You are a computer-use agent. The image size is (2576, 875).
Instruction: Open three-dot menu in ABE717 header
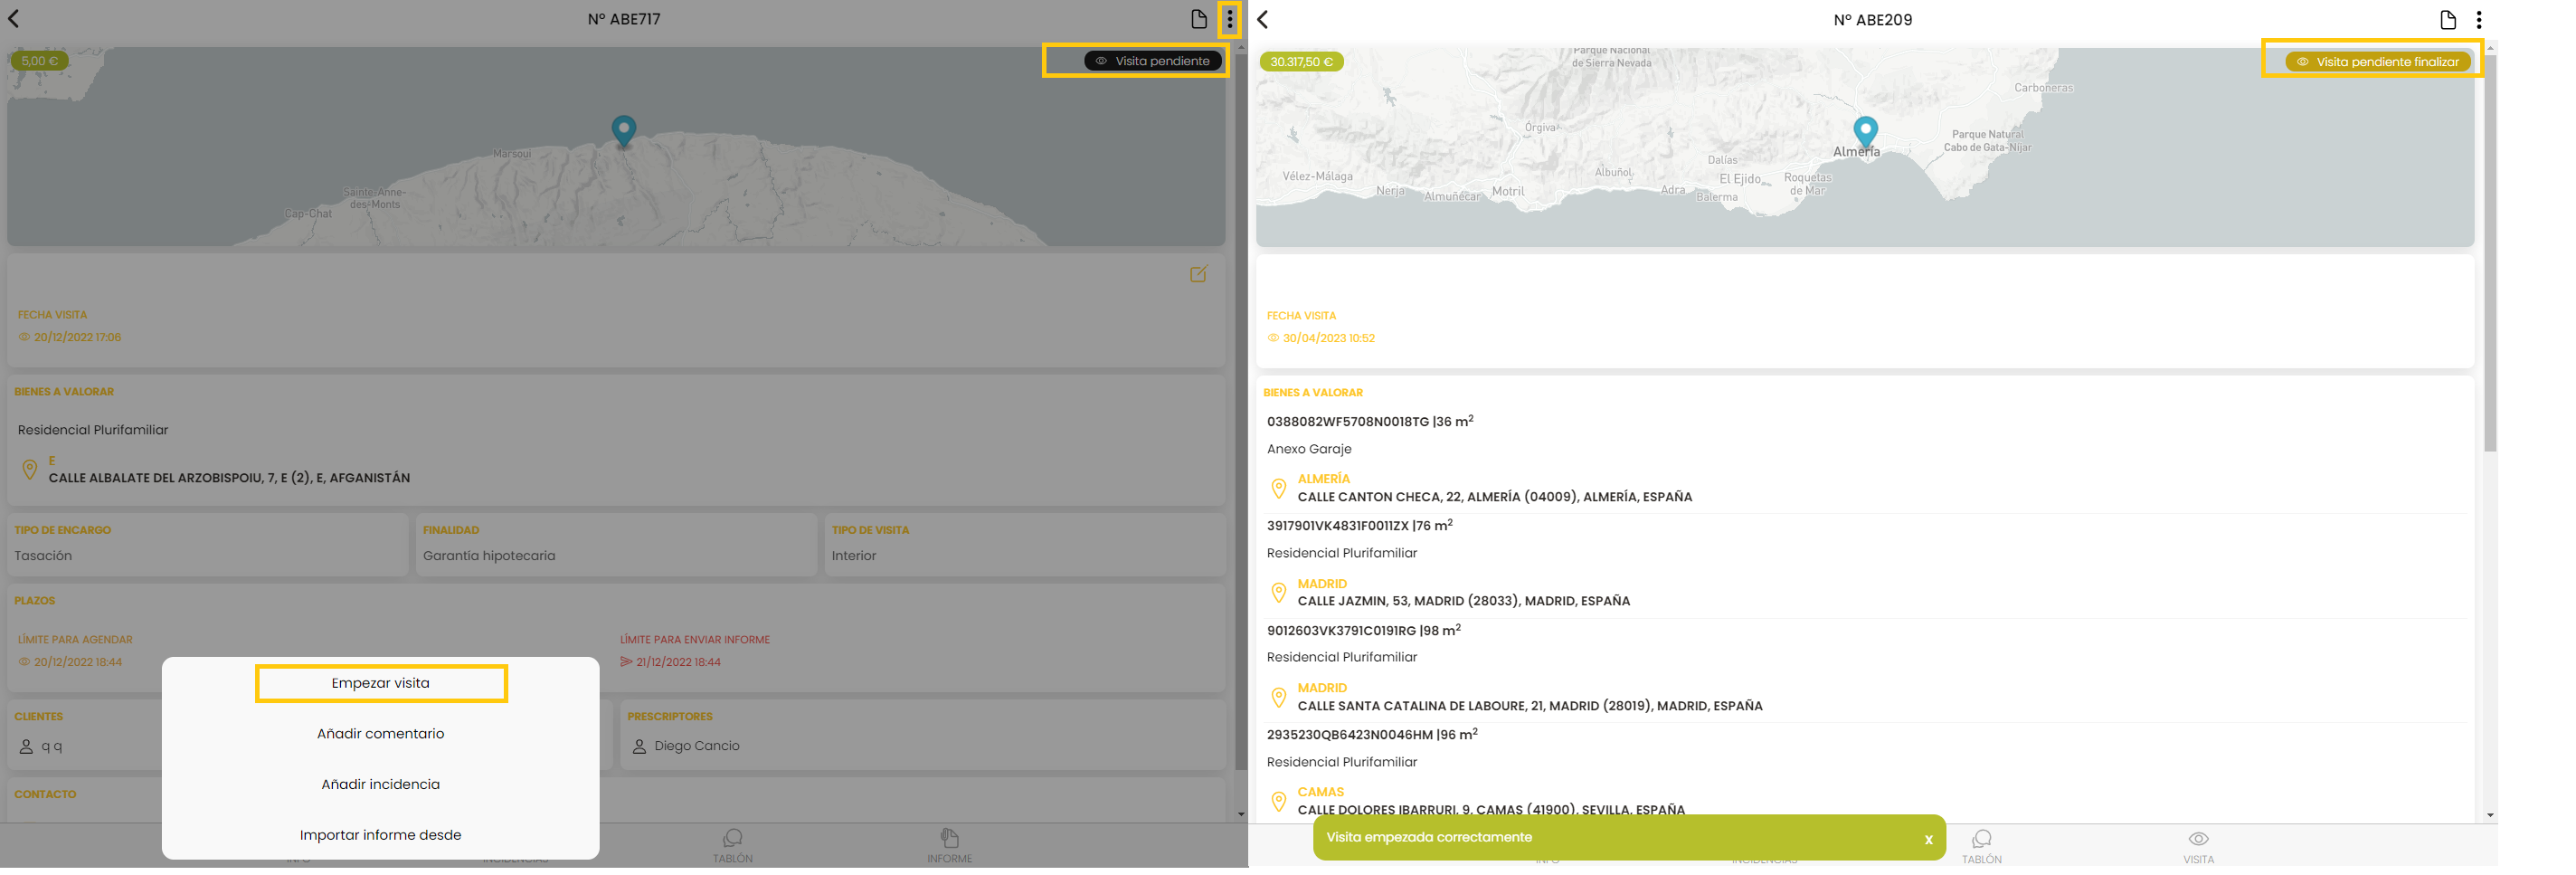1229,19
